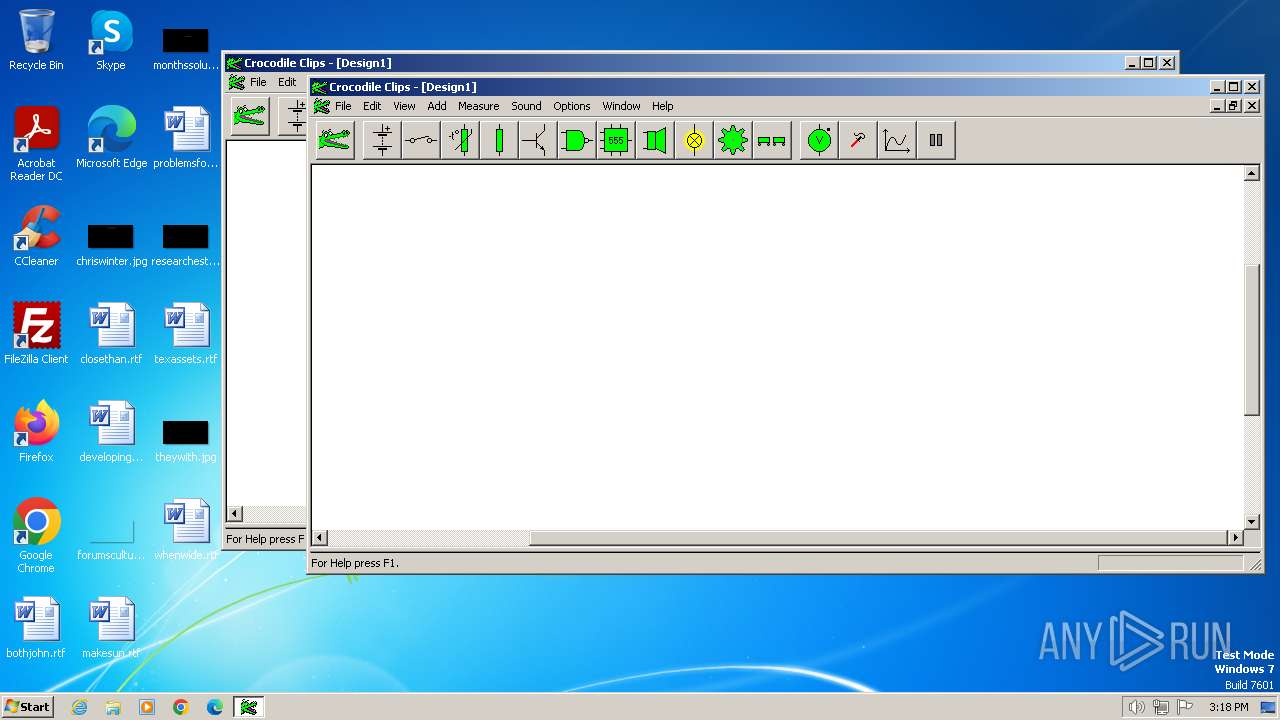Select the logic gate tool
The image size is (1280, 720).
pyautogui.click(x=577, y=141)
